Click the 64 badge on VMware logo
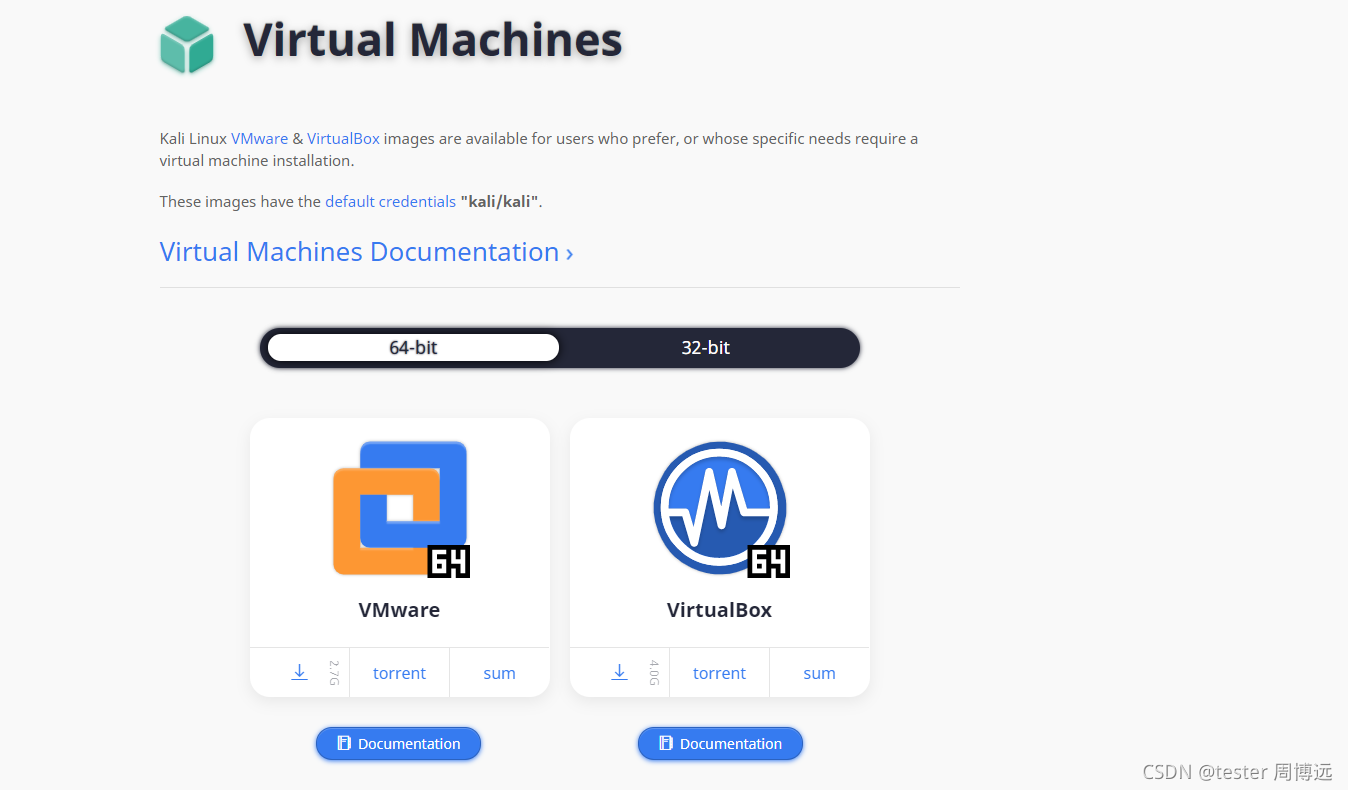This screenshot has width=1348, height=790. pos(449,561)
